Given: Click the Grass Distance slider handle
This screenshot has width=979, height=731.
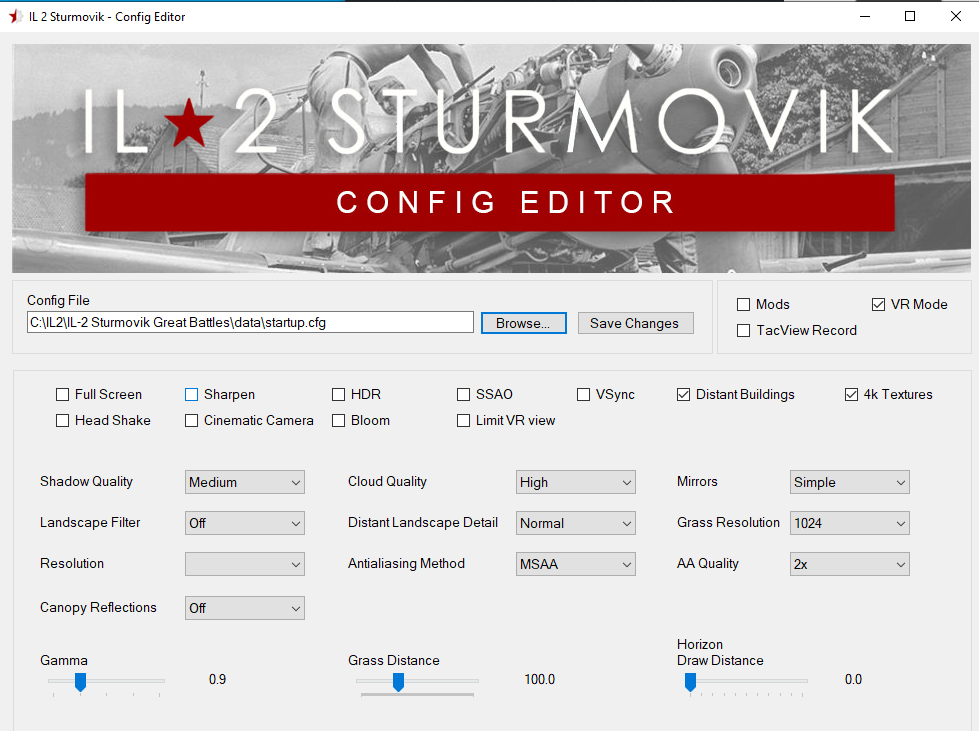Looking at the screenshot, I should pos(398,682).
